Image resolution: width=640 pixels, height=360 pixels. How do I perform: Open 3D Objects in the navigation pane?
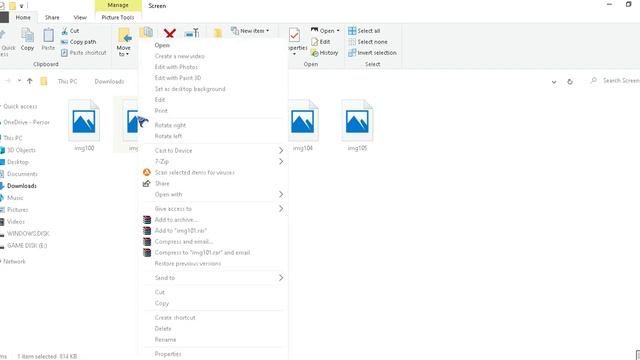pyautogui.click(x=21, y=150)
